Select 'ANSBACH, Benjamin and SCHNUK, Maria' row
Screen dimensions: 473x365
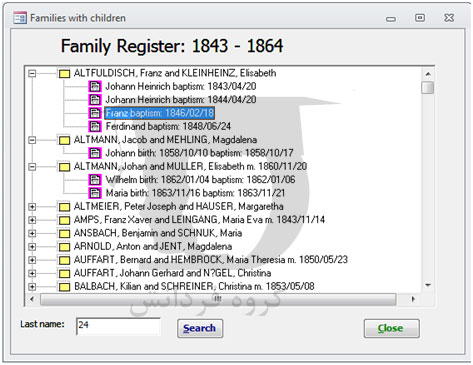[158, 233]
